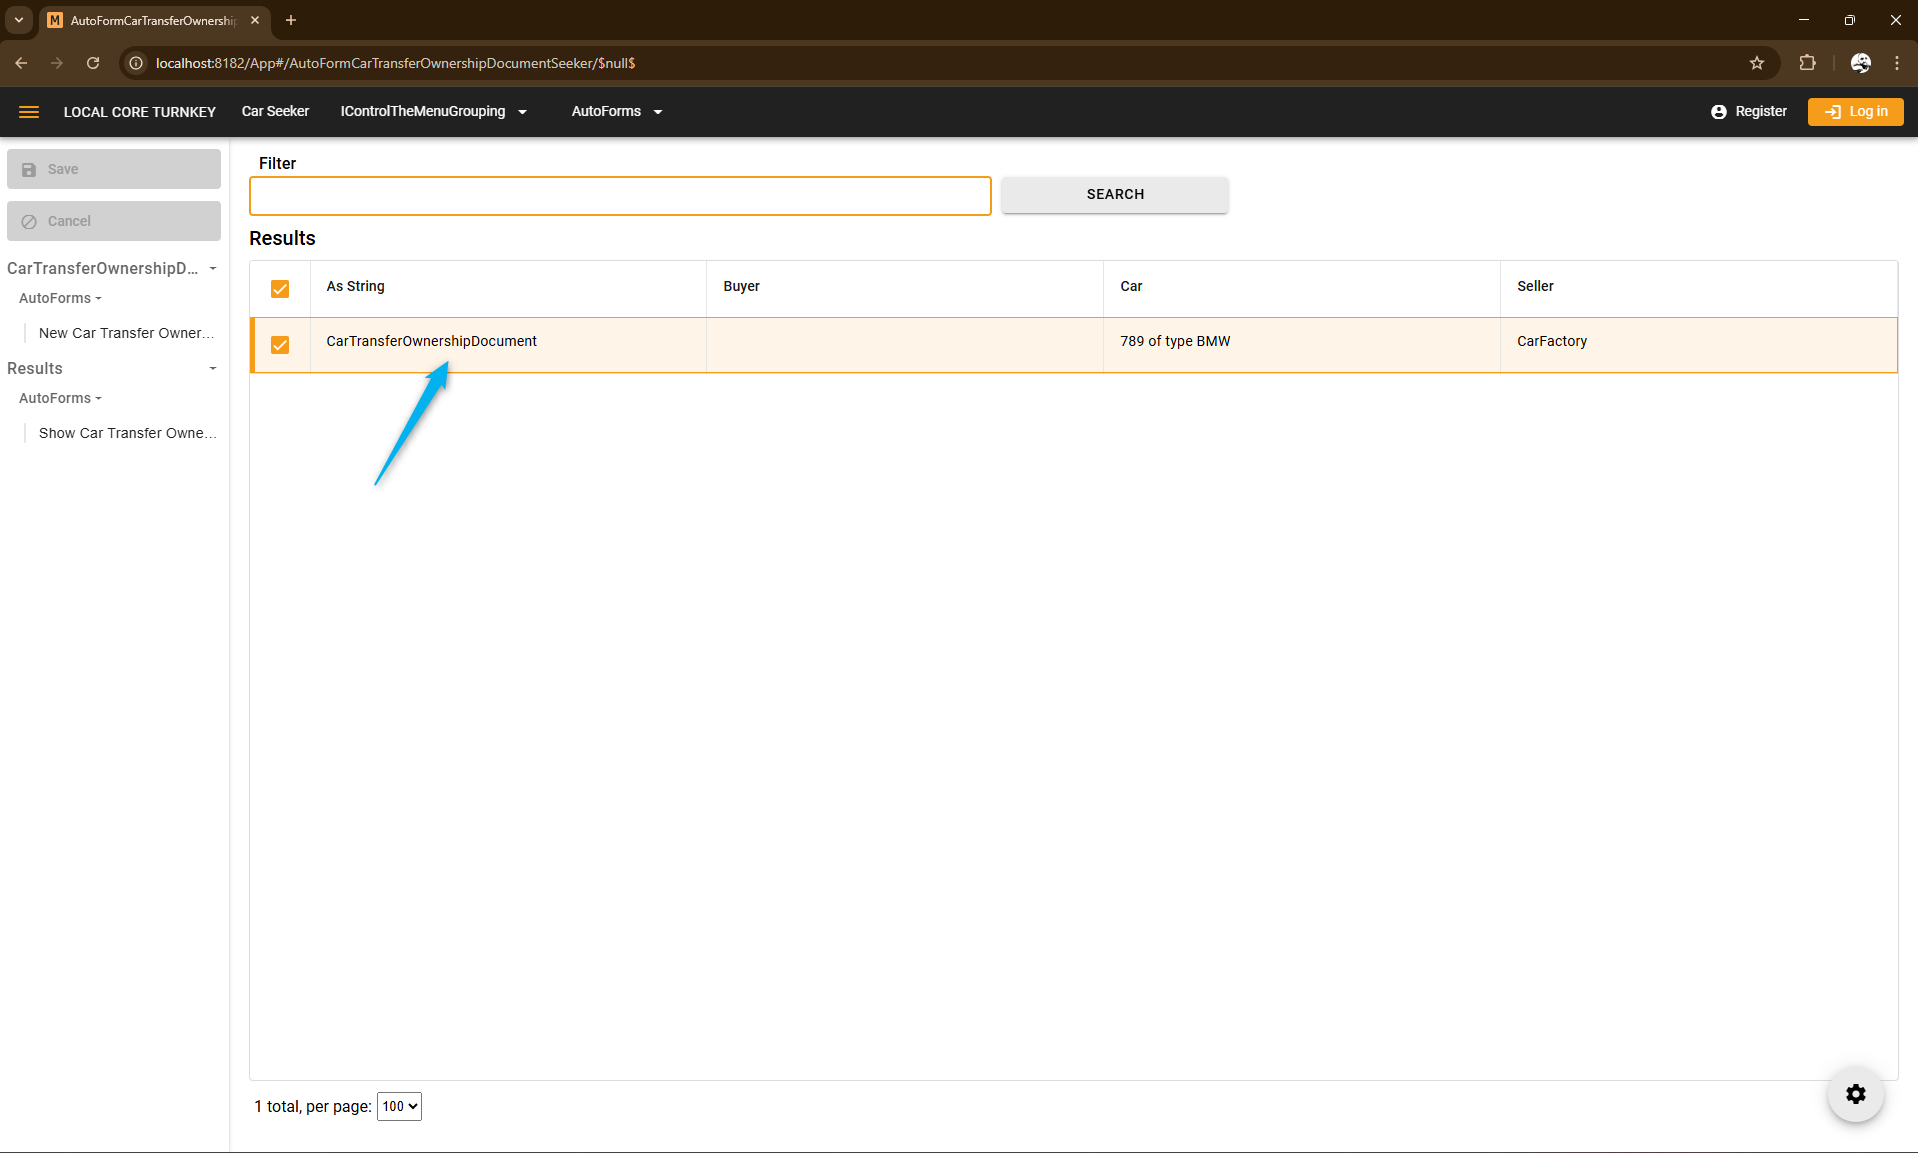Viewport: 1918px width, 1153px height.
Task: Click the settings gear floating button
Action: click(x=1855, y=1094)
